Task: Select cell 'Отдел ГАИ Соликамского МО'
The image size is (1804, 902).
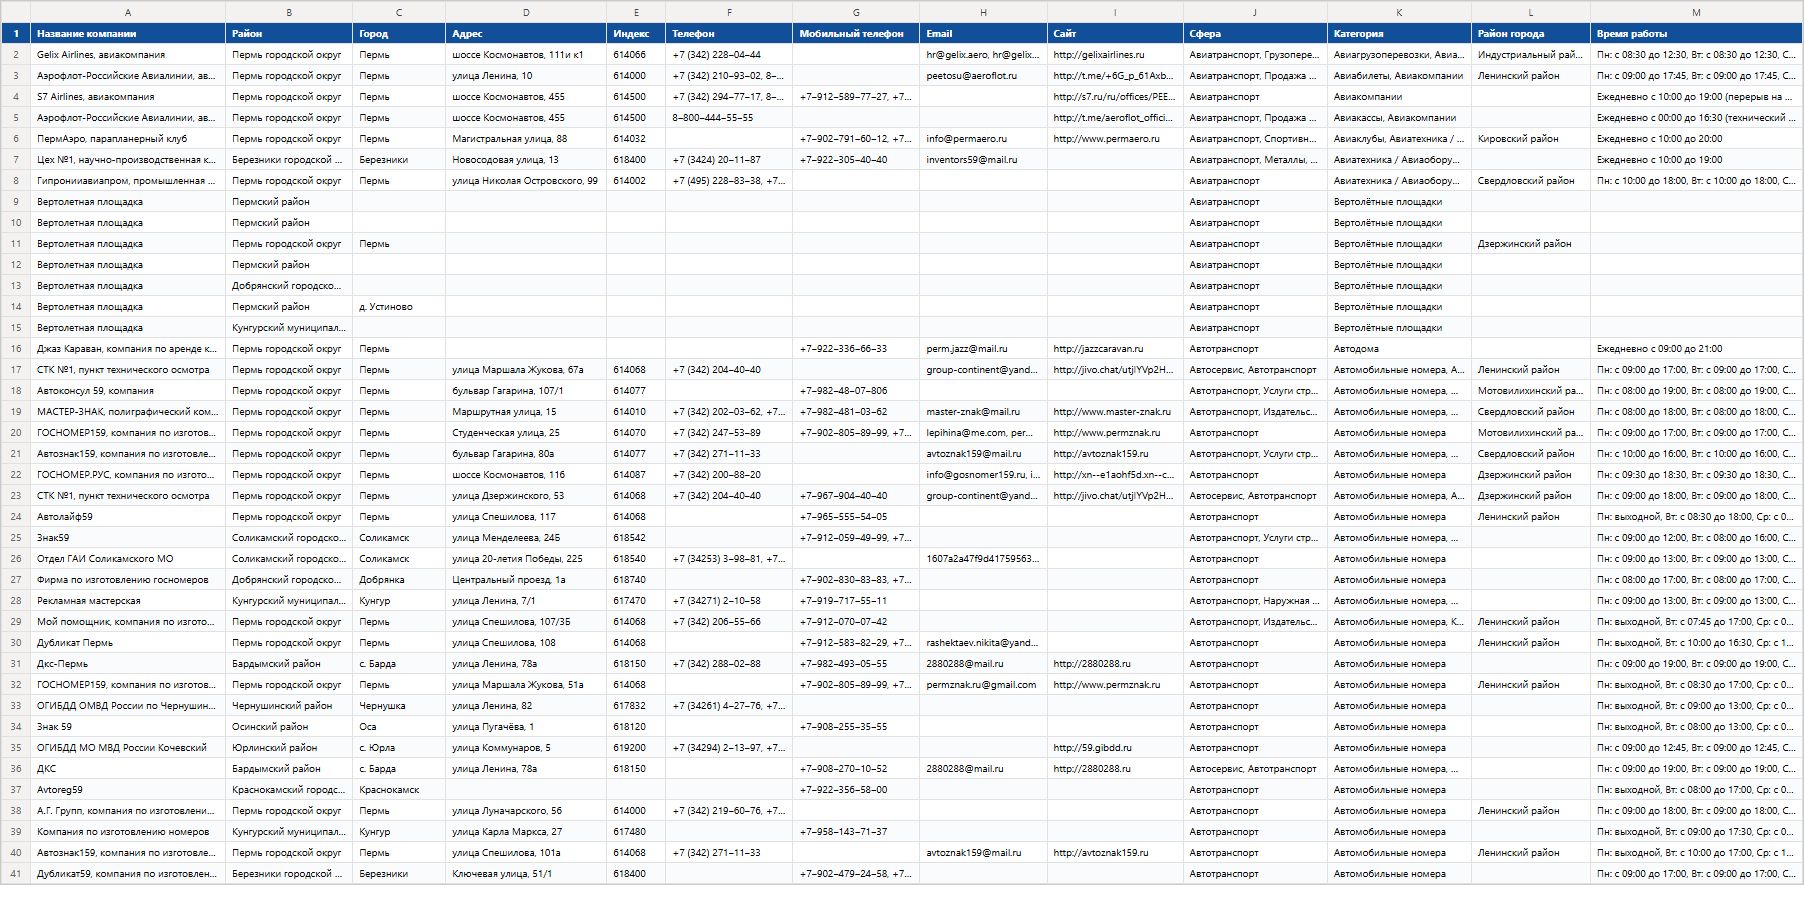Action: coord(128,559)
